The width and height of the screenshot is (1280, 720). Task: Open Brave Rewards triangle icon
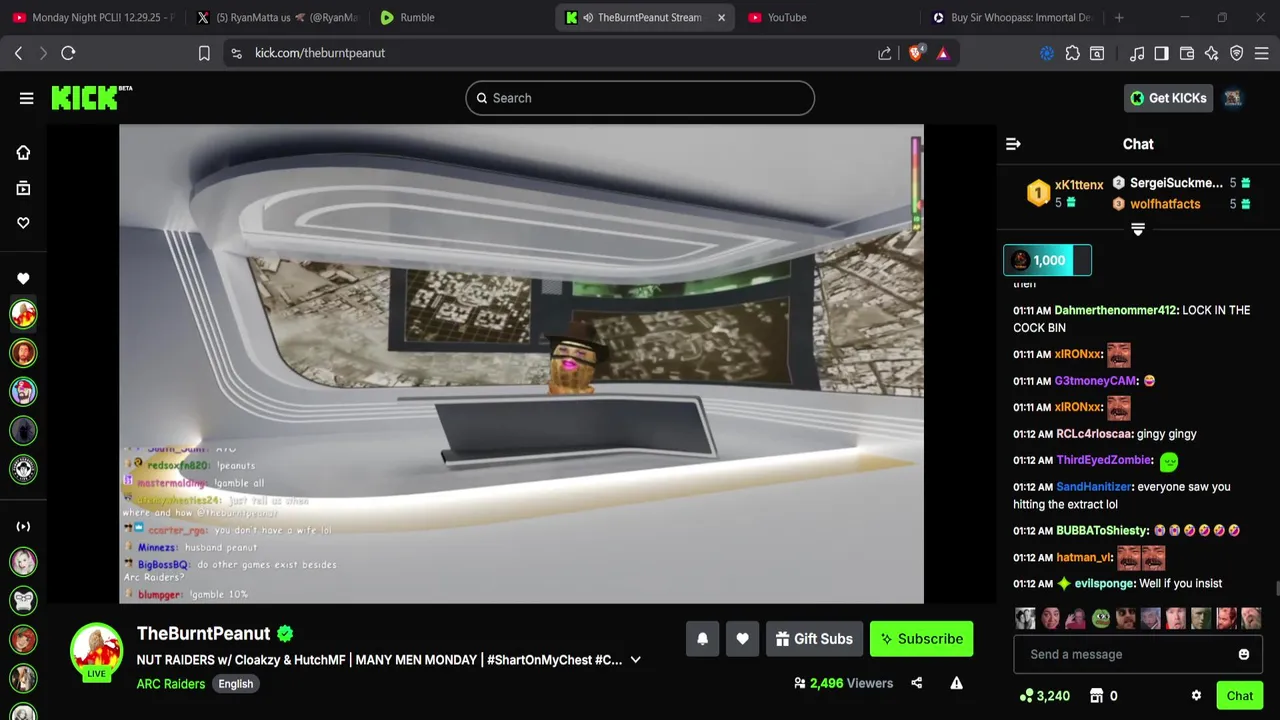click(x=942, y=53)
